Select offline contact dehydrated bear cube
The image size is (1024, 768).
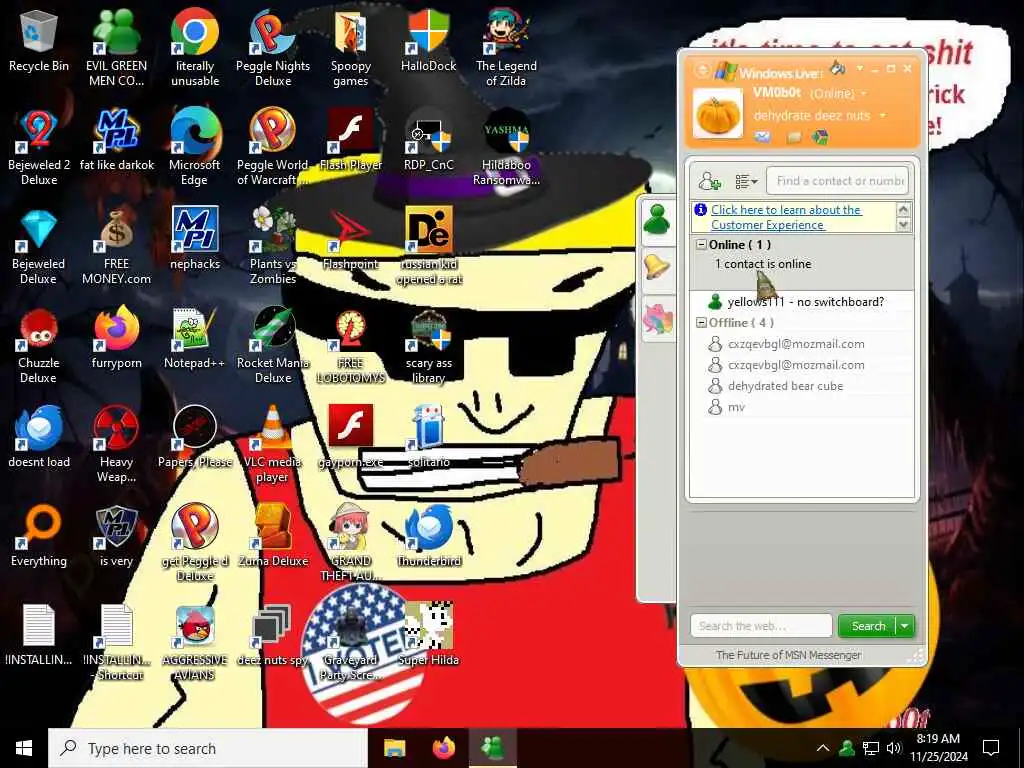[x=802, y=386]
